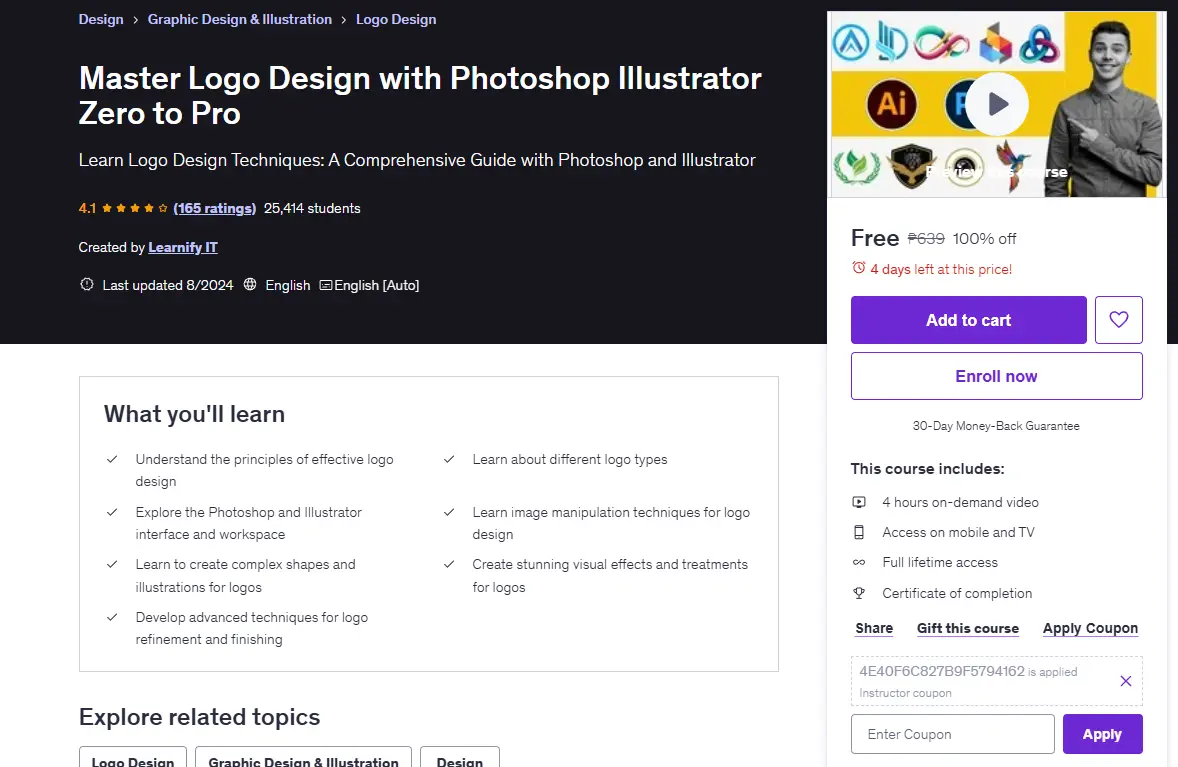Open the 165 ratings link
1178x767 pixels.
click(x=214, y=209)
